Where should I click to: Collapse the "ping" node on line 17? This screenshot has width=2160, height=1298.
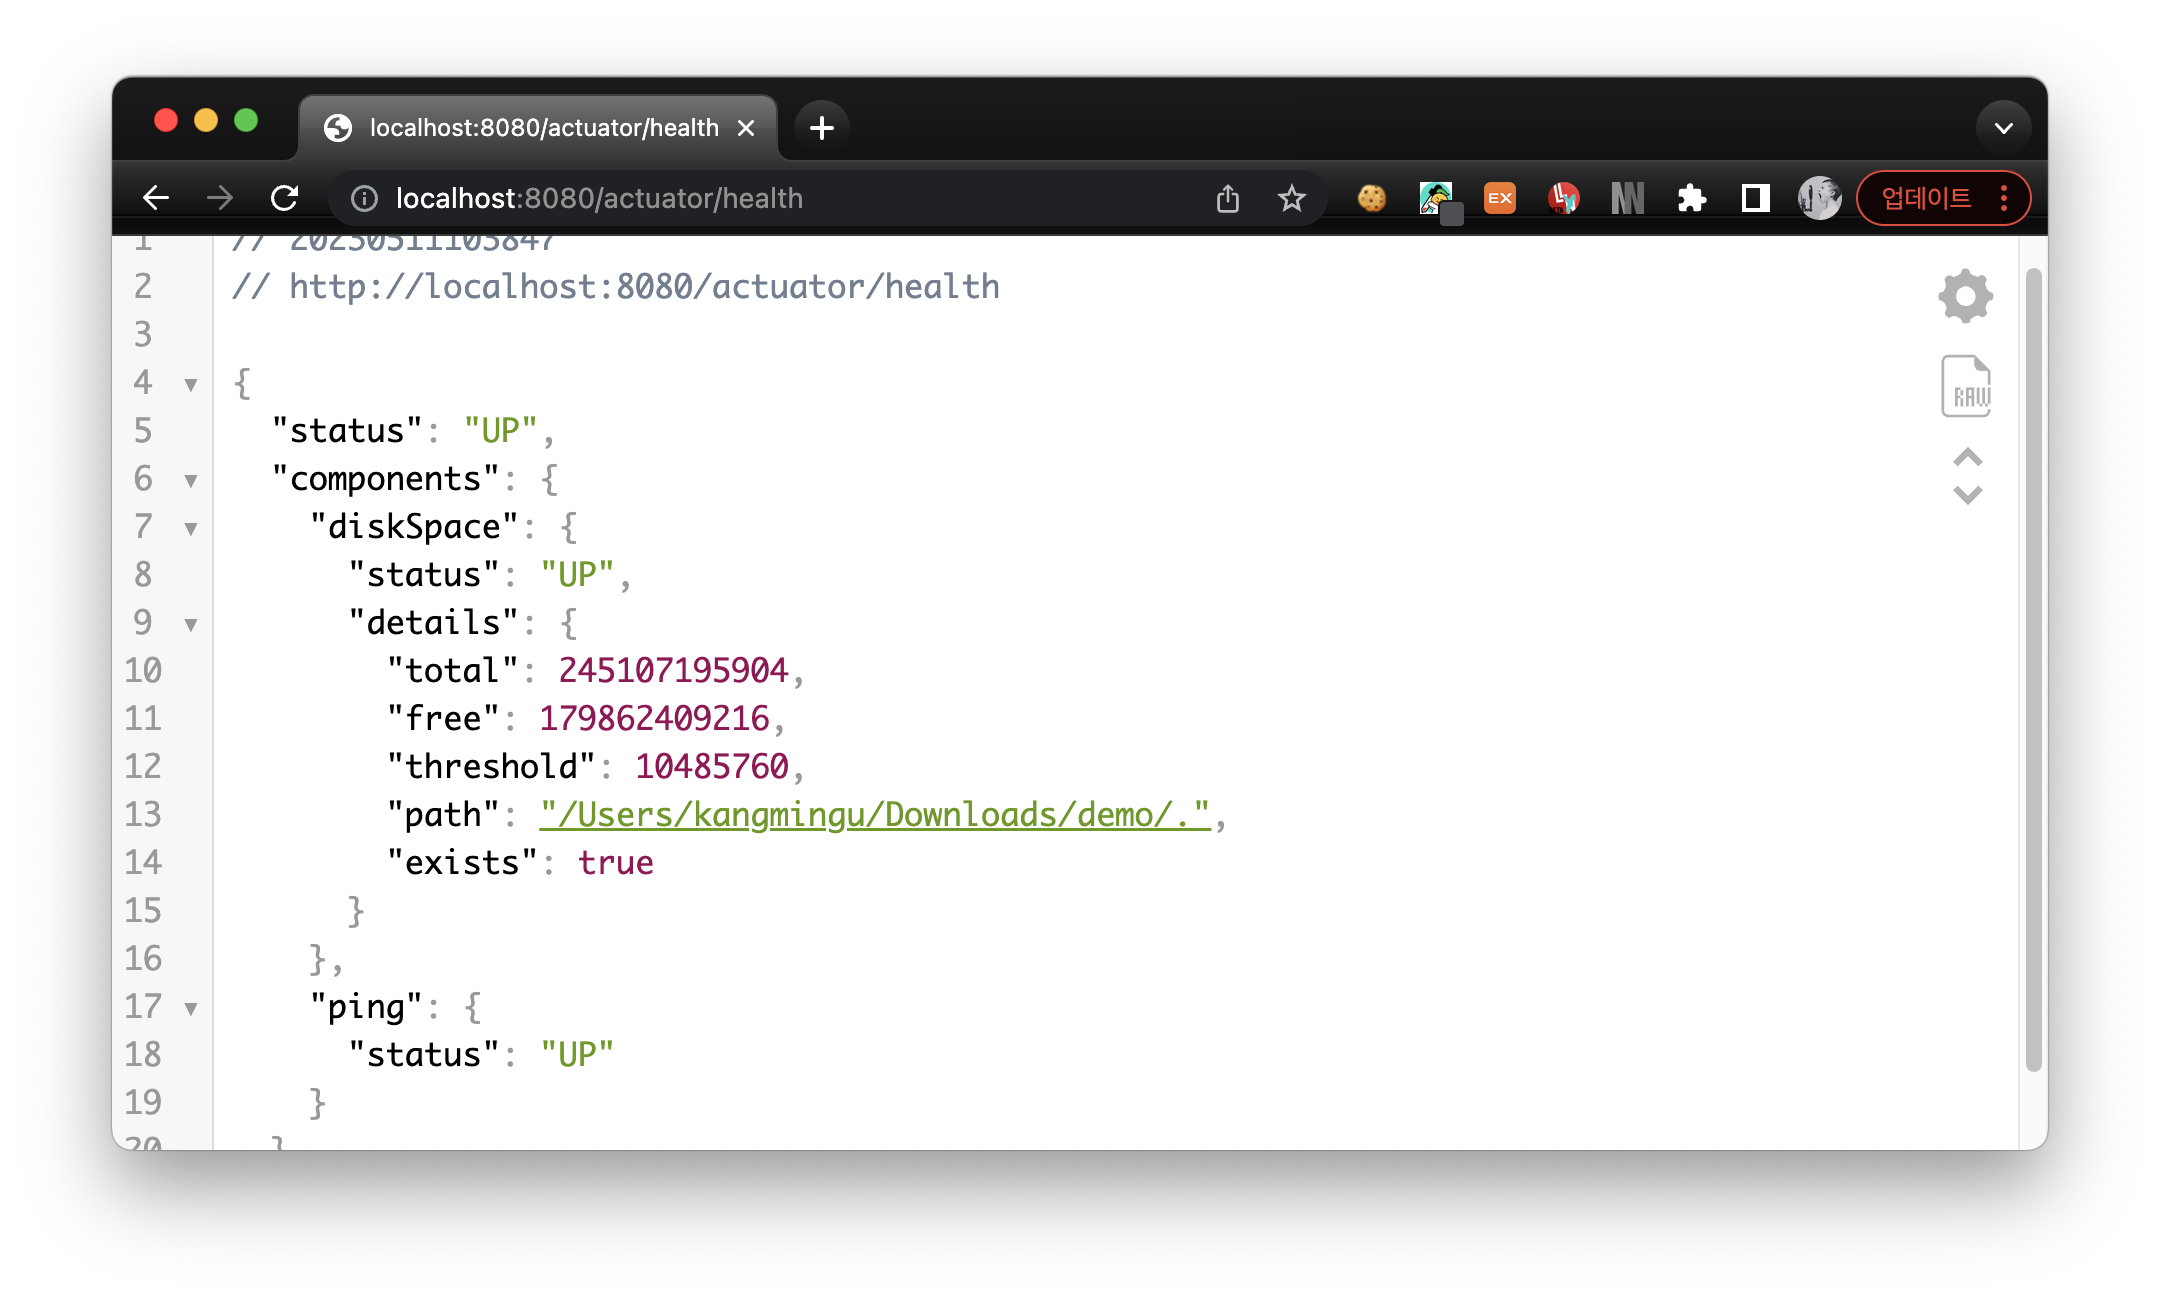click(x=191, y=1009)
